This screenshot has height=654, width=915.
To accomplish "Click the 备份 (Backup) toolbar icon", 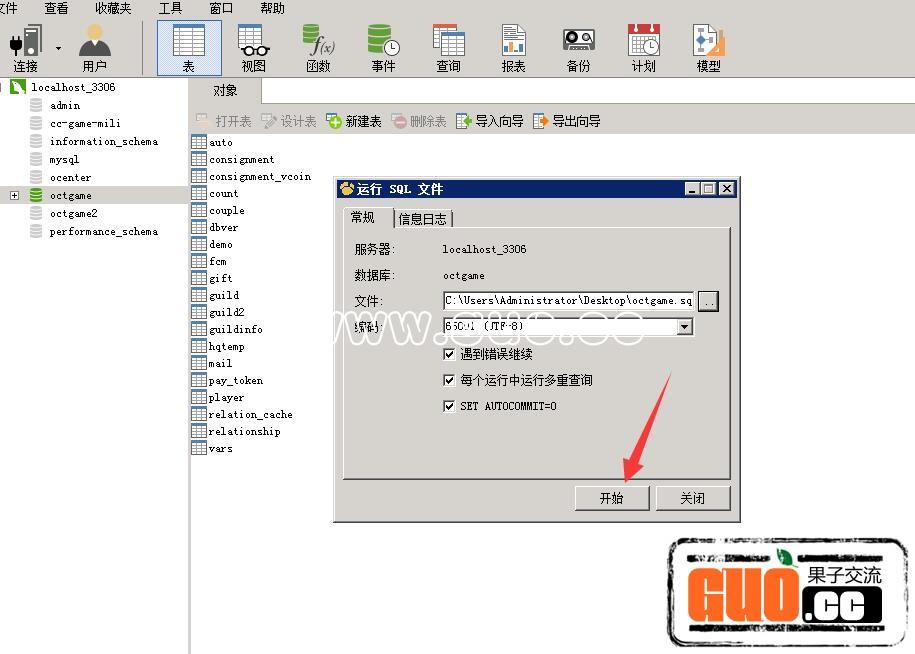I will (578, 47).
